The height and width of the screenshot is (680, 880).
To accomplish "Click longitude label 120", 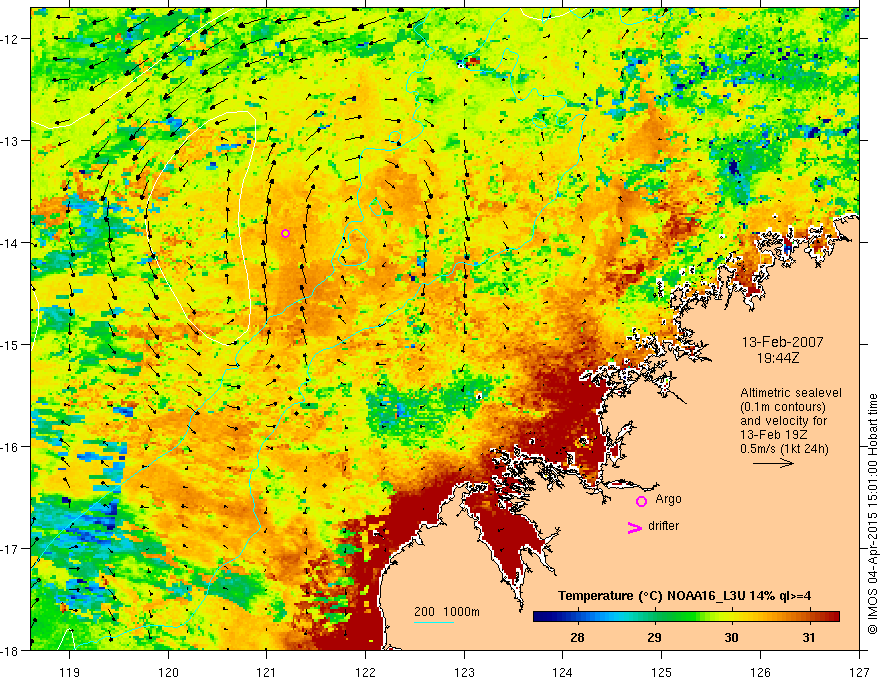I will [x=168, y=672].
